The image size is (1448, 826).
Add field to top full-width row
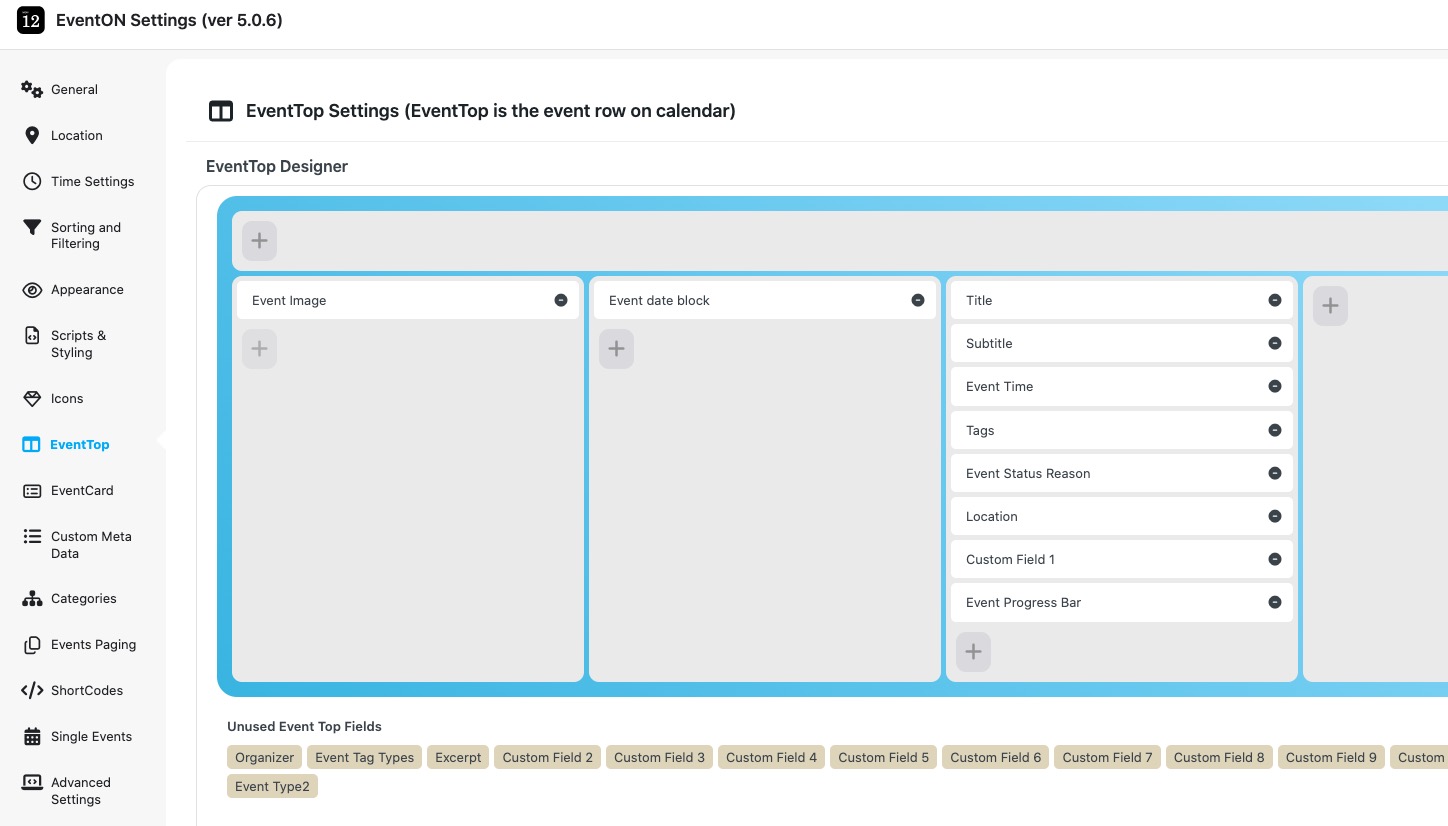(259, 241)
